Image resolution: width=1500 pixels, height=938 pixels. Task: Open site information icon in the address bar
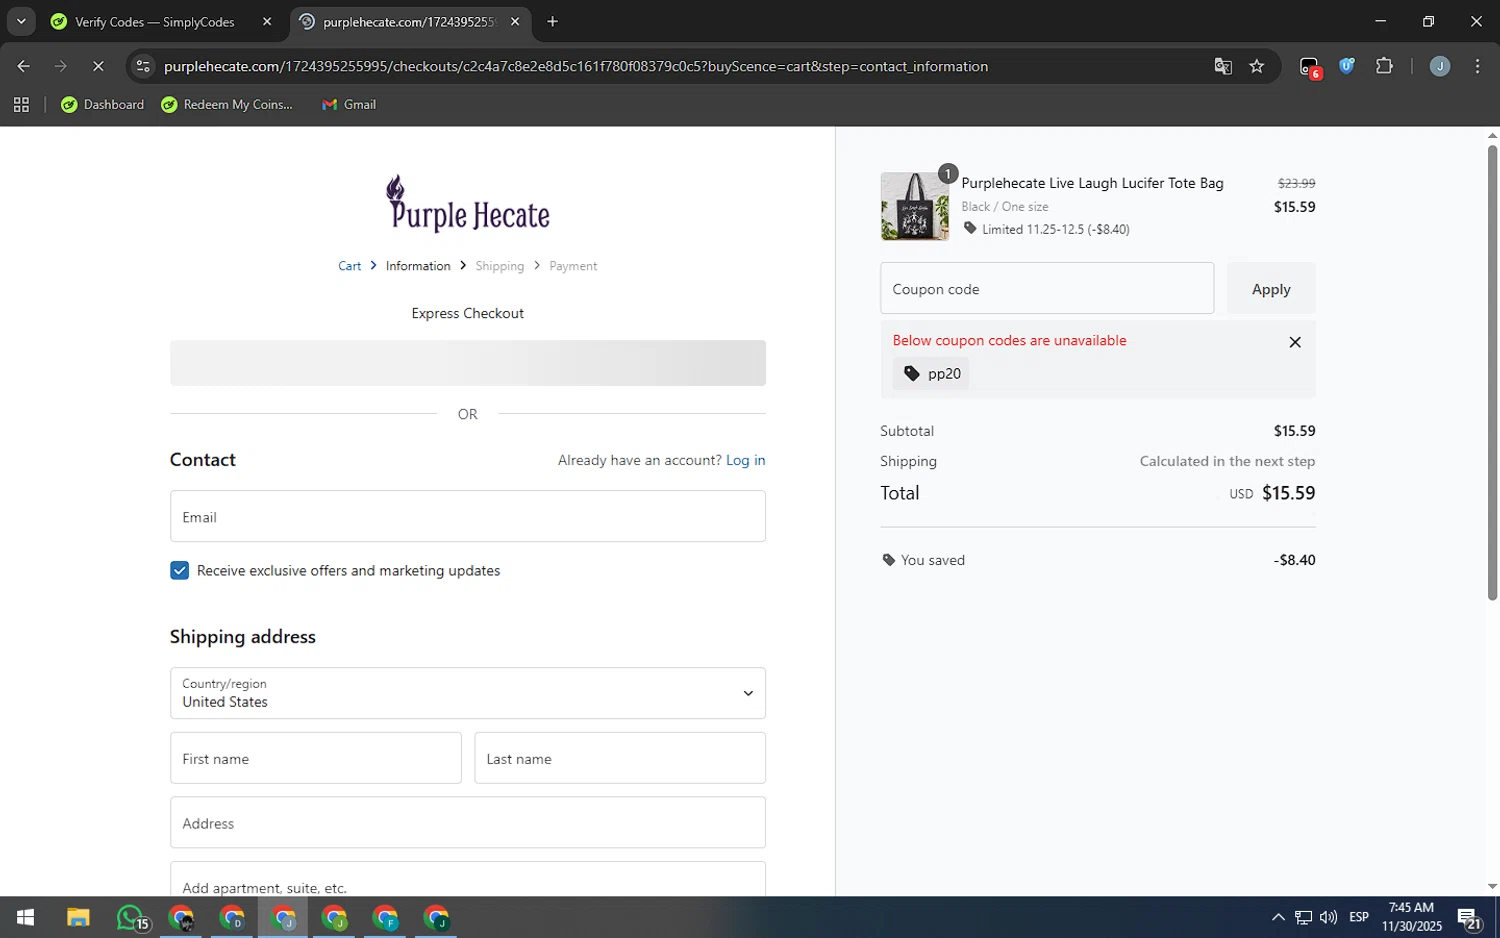coord(143,66)
